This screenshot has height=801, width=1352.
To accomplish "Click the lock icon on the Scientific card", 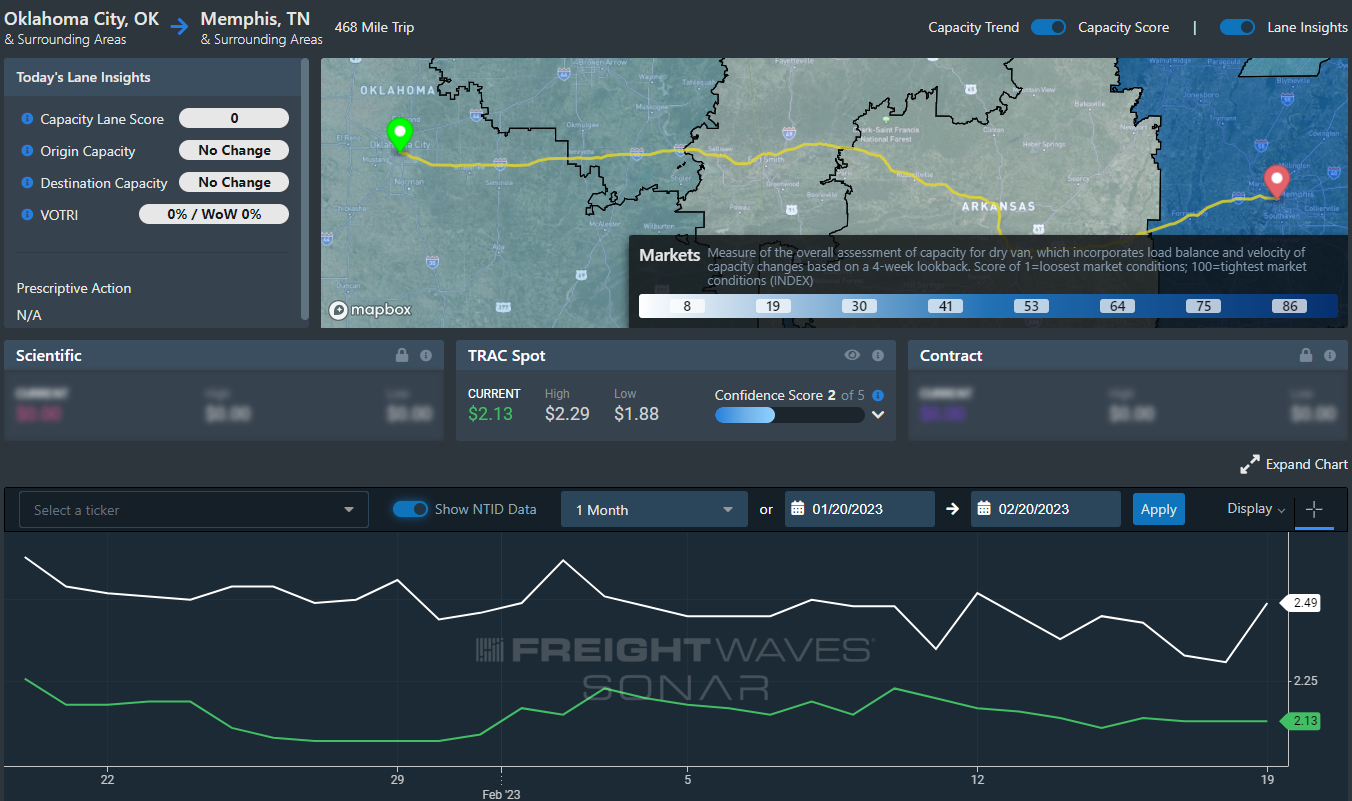I will 402,355.
